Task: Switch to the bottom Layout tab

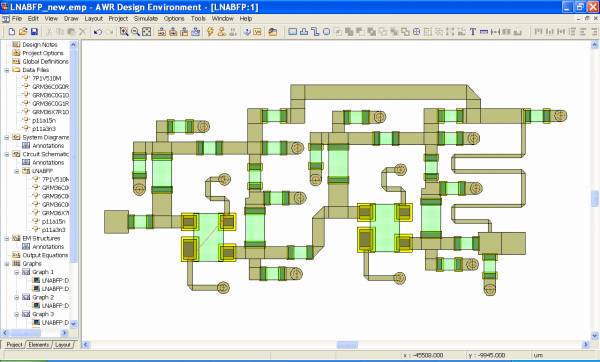Action: tap(62, 344)
